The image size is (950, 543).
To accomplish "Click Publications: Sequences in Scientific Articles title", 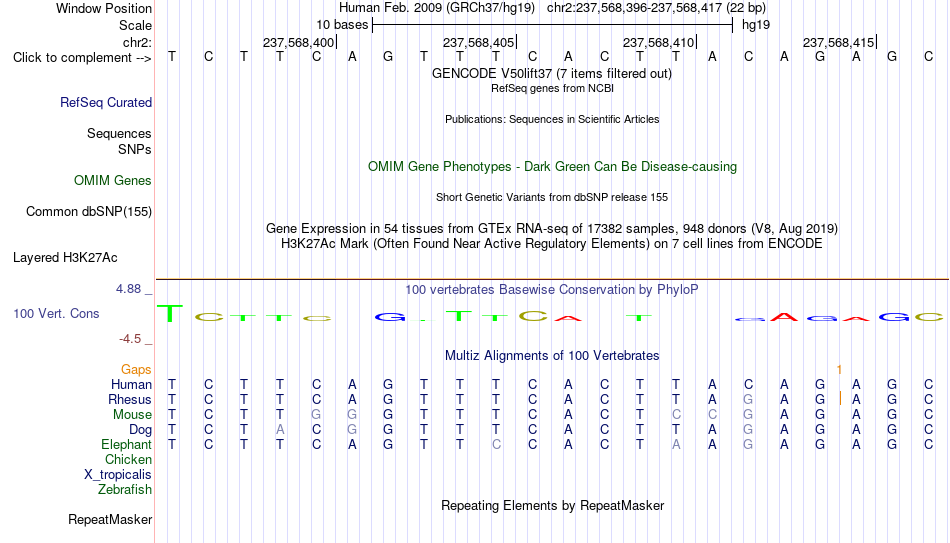I will pos(552,119).
